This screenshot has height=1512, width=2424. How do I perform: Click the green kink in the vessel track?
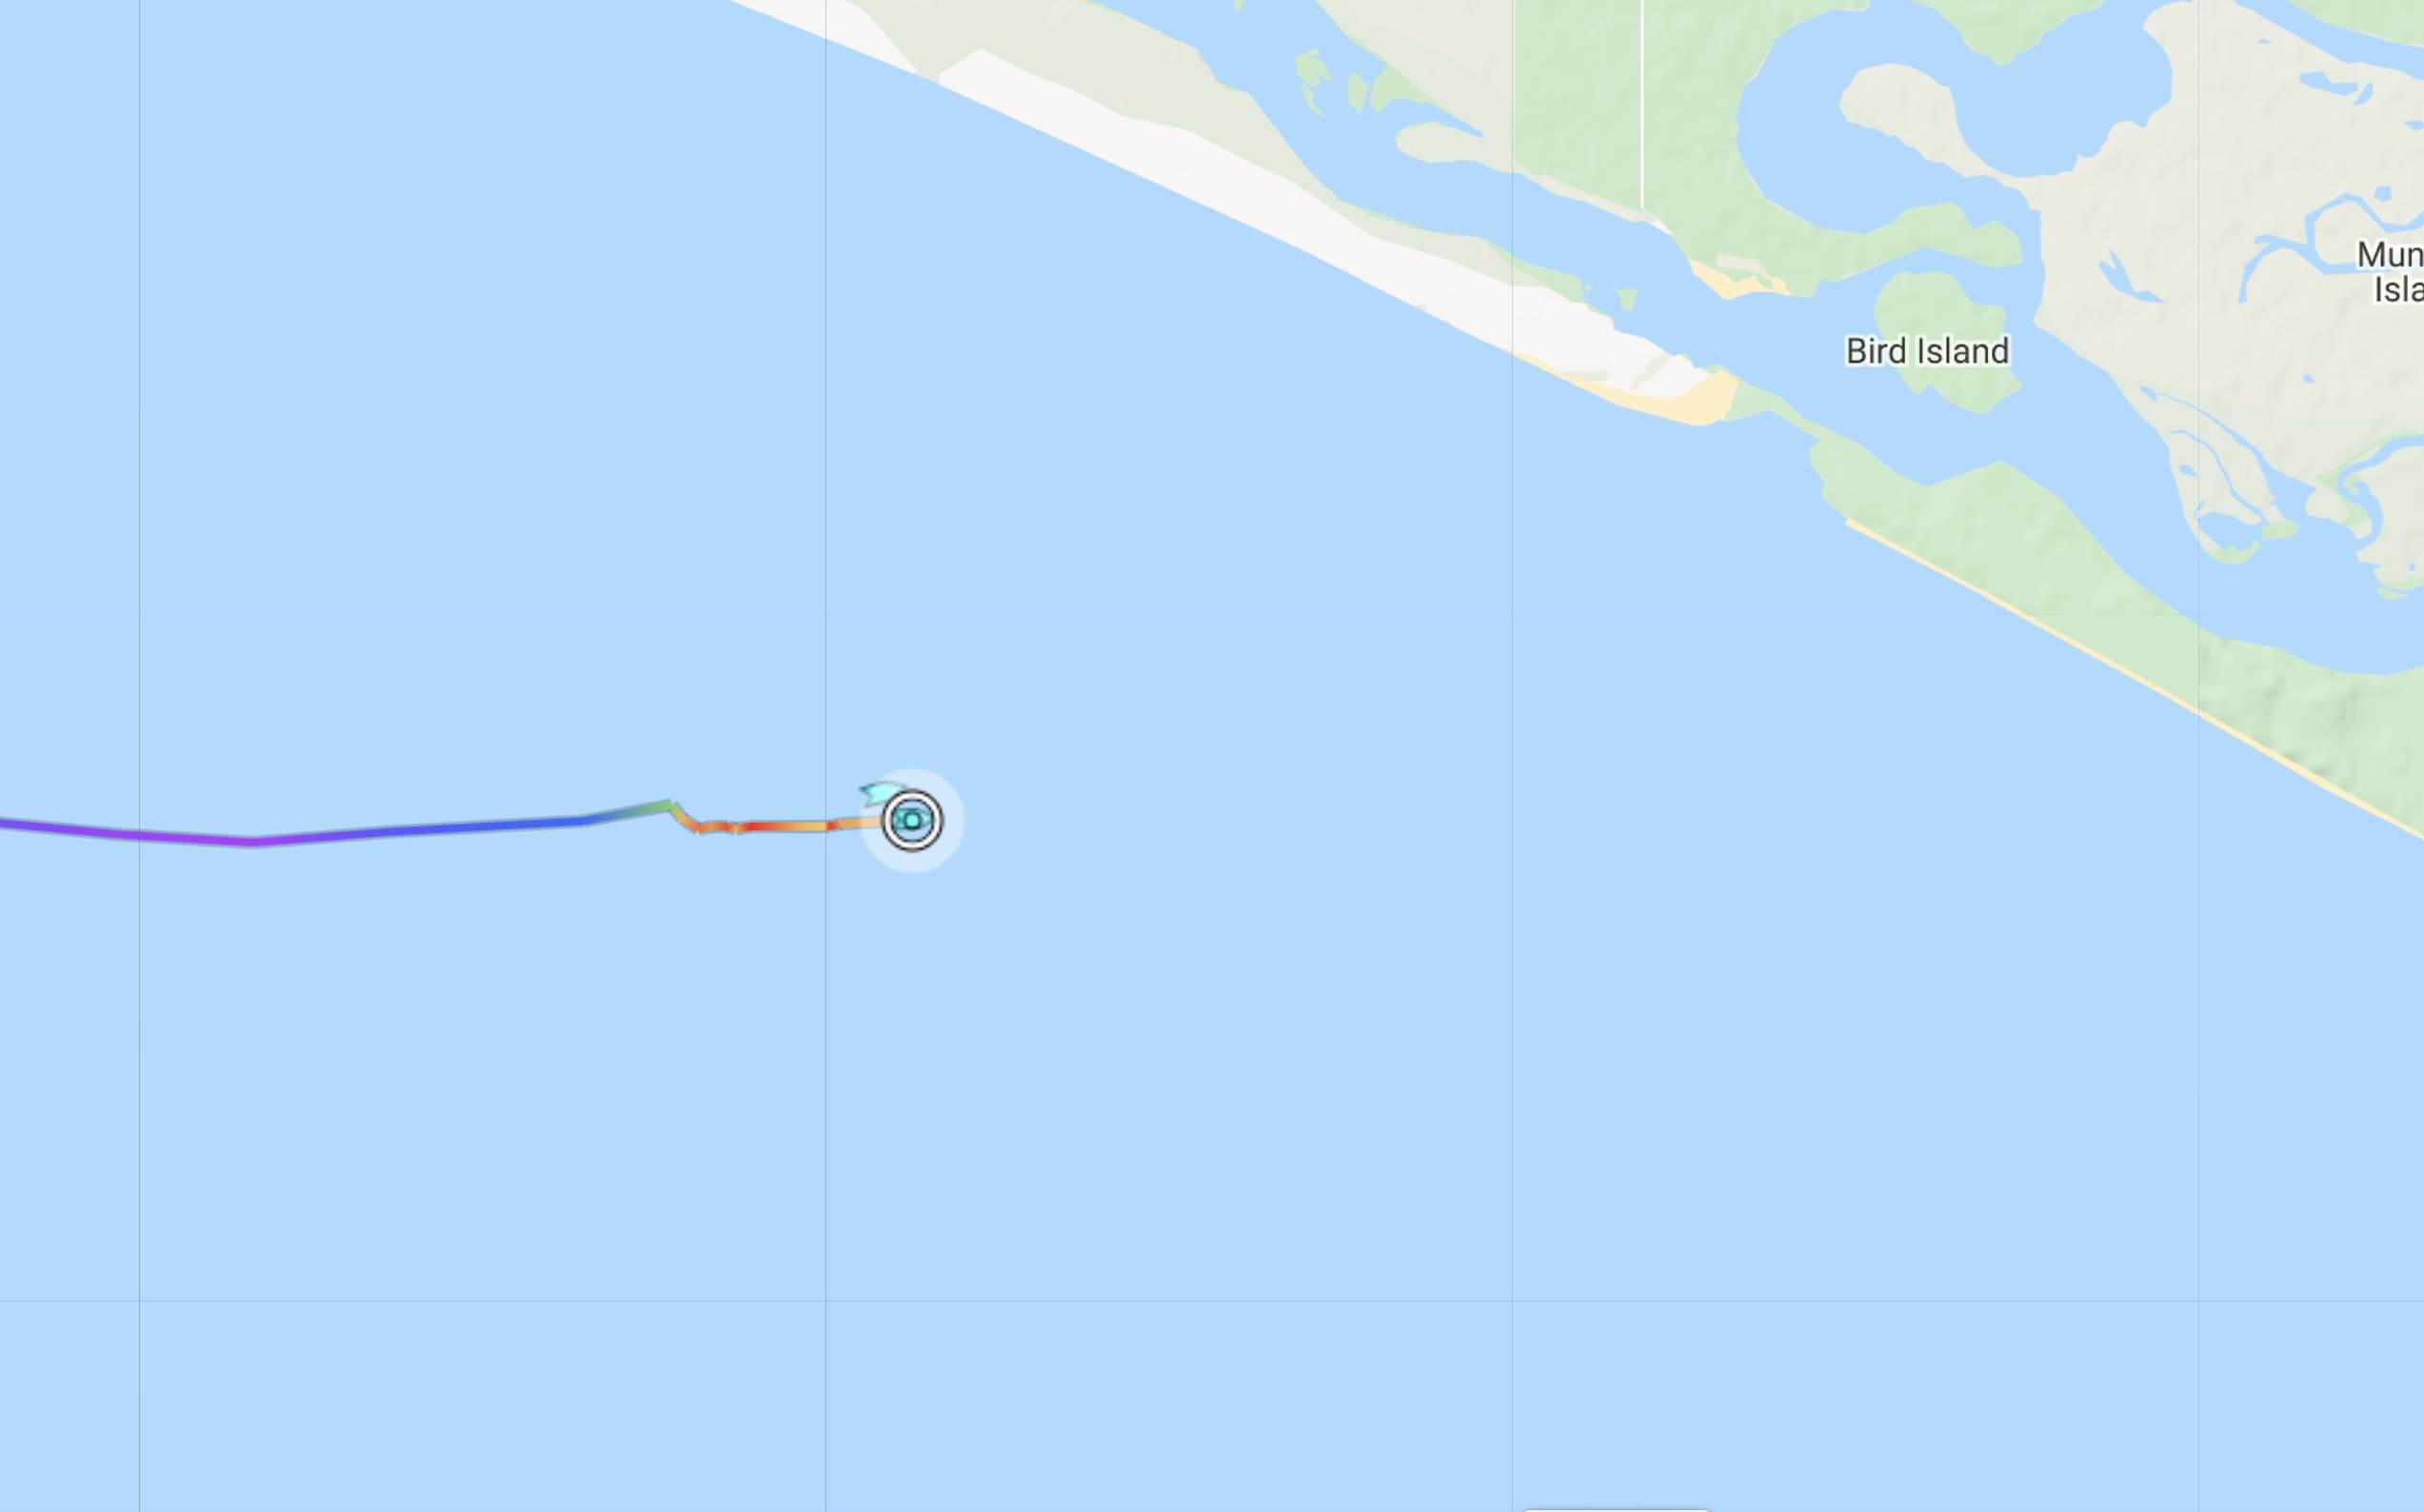[x=668, y=805]
